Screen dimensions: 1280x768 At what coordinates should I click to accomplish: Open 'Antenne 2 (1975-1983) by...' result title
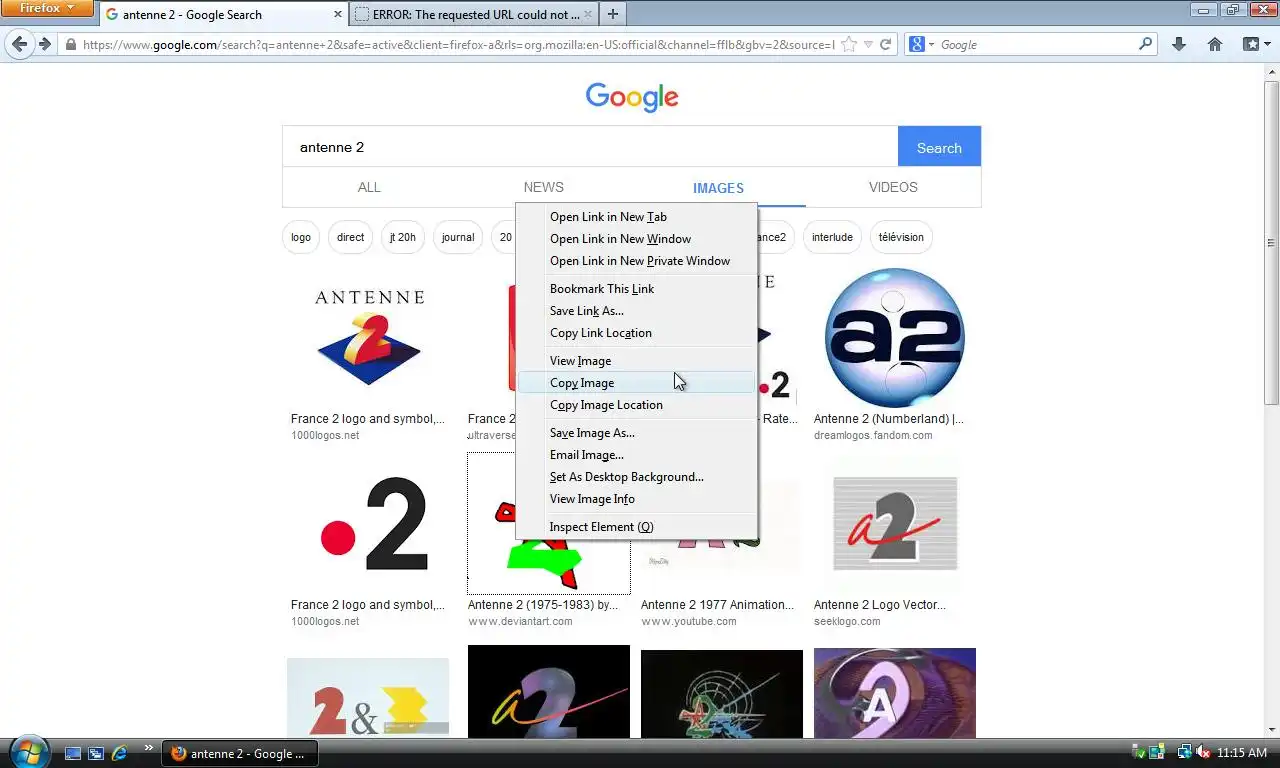tap(543, 605)
